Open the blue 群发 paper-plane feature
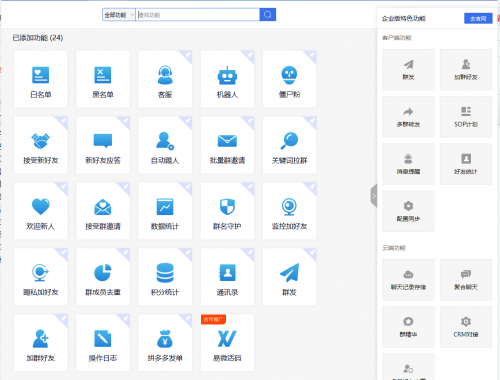 [289, 277]
